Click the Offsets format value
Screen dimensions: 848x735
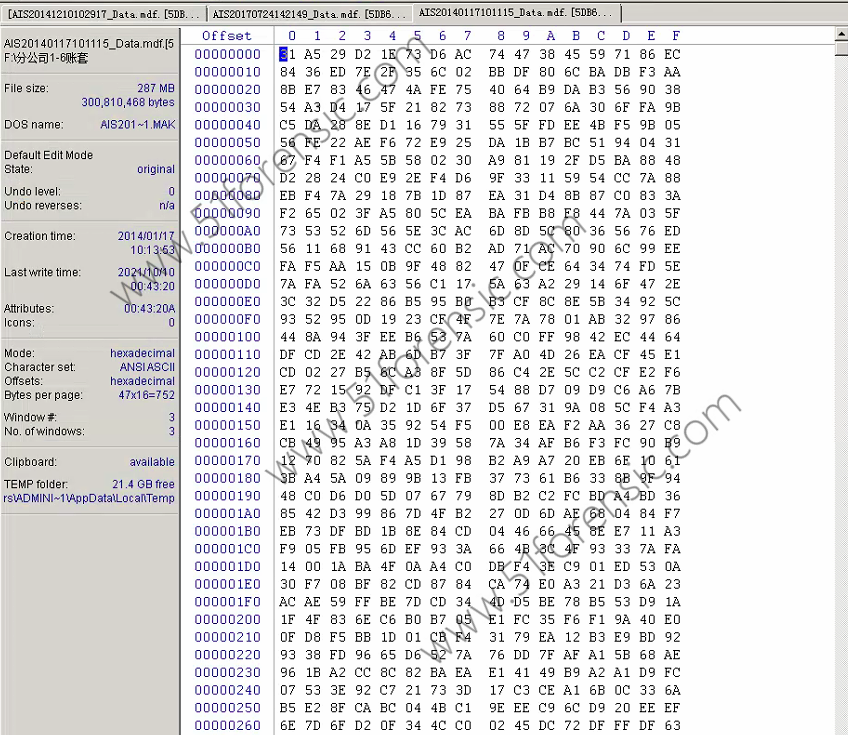pos(142,381)
